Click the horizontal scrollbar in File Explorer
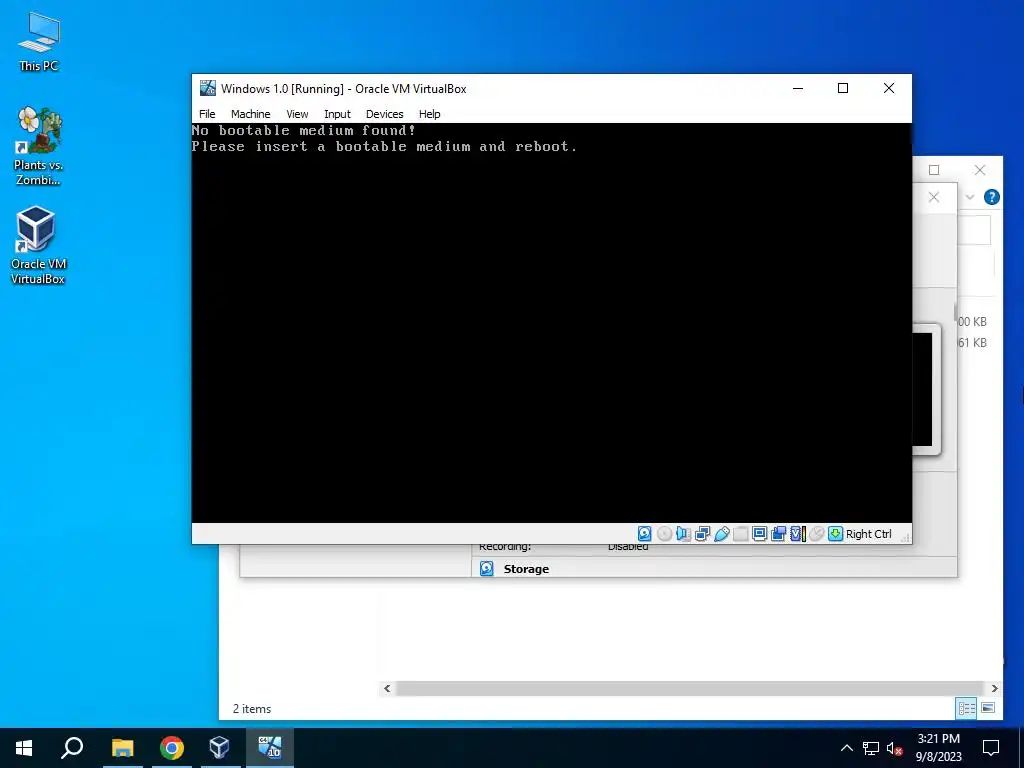The height and width of the screenshot is (768, 1024). (x=690, y=688)
